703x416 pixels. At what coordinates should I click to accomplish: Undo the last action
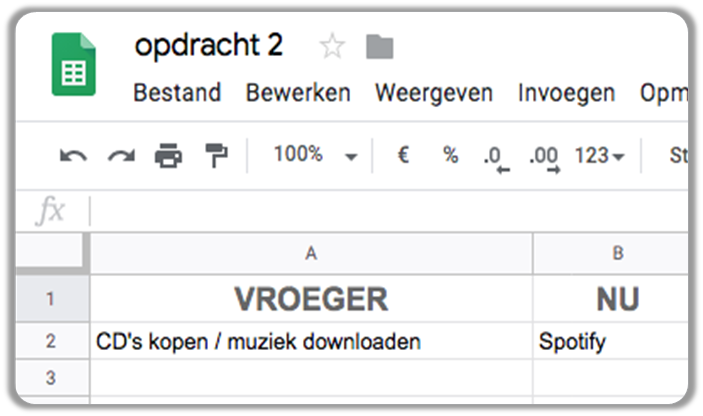[x=73, y=156]
